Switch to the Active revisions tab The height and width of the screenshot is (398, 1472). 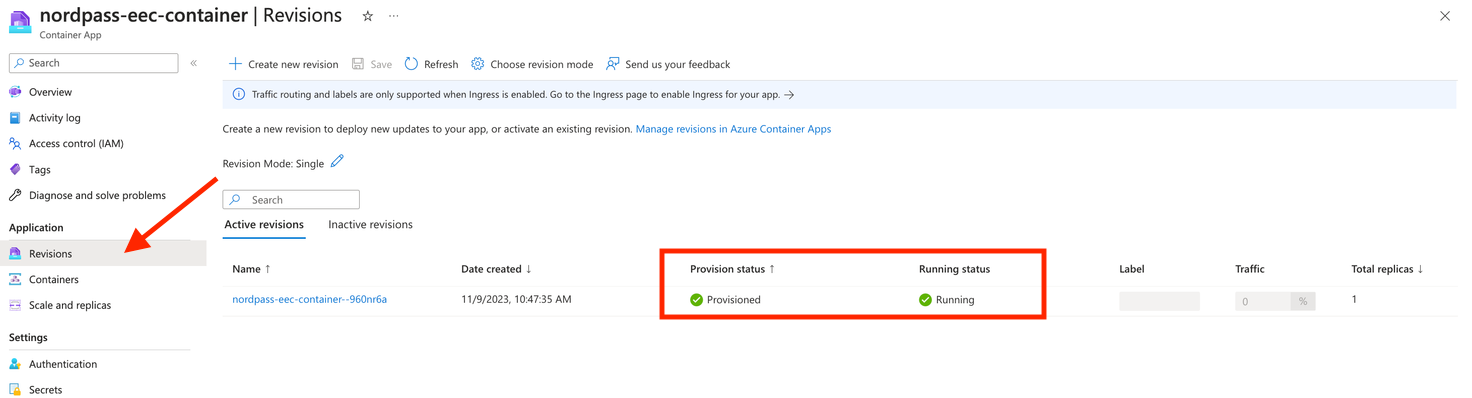264,225
